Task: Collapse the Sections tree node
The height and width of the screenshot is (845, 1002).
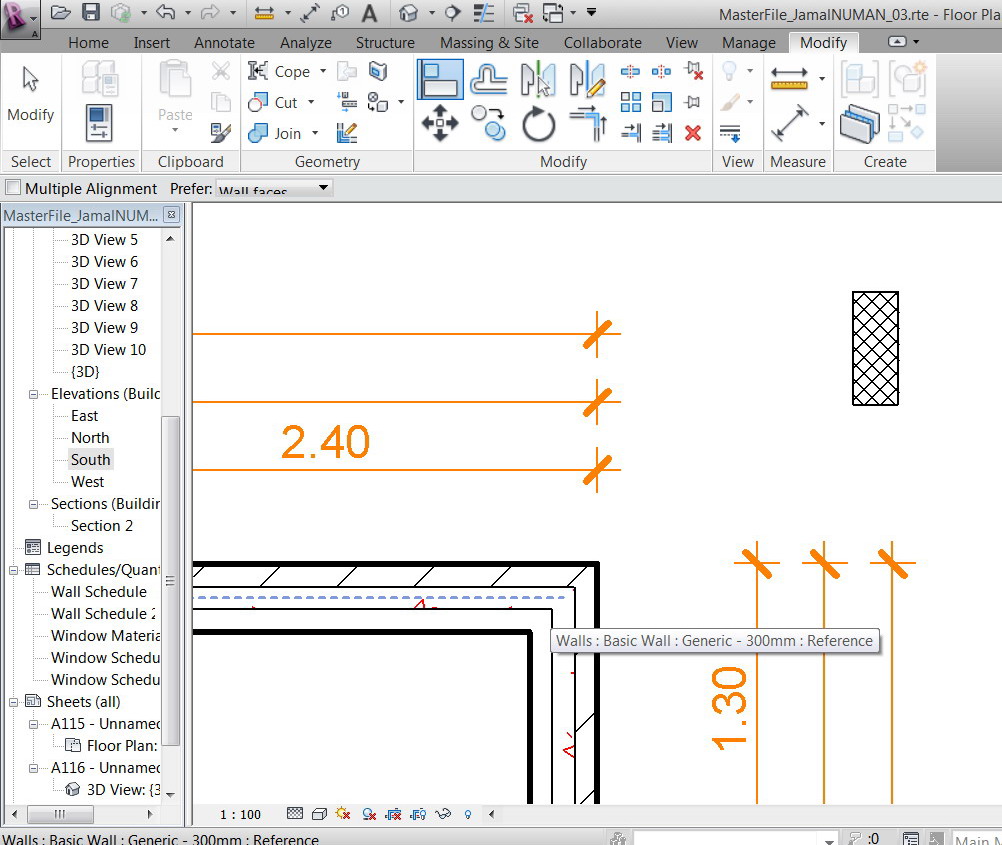Action: tap(33, 504)
